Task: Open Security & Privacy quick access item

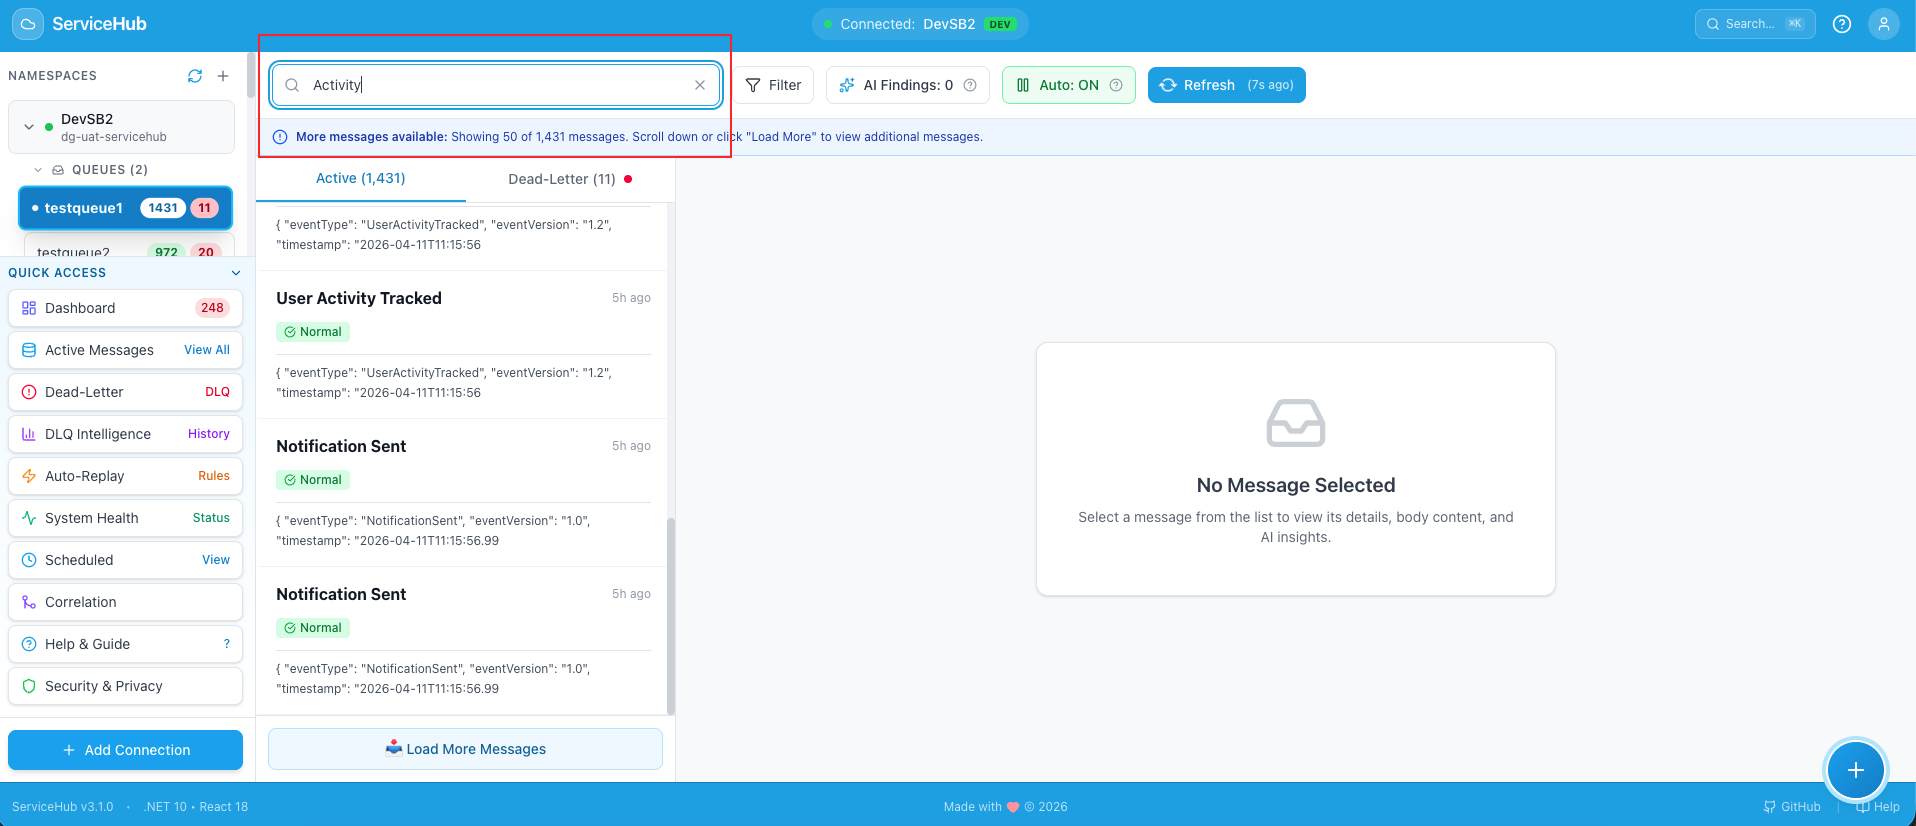Action: [125, 686]
